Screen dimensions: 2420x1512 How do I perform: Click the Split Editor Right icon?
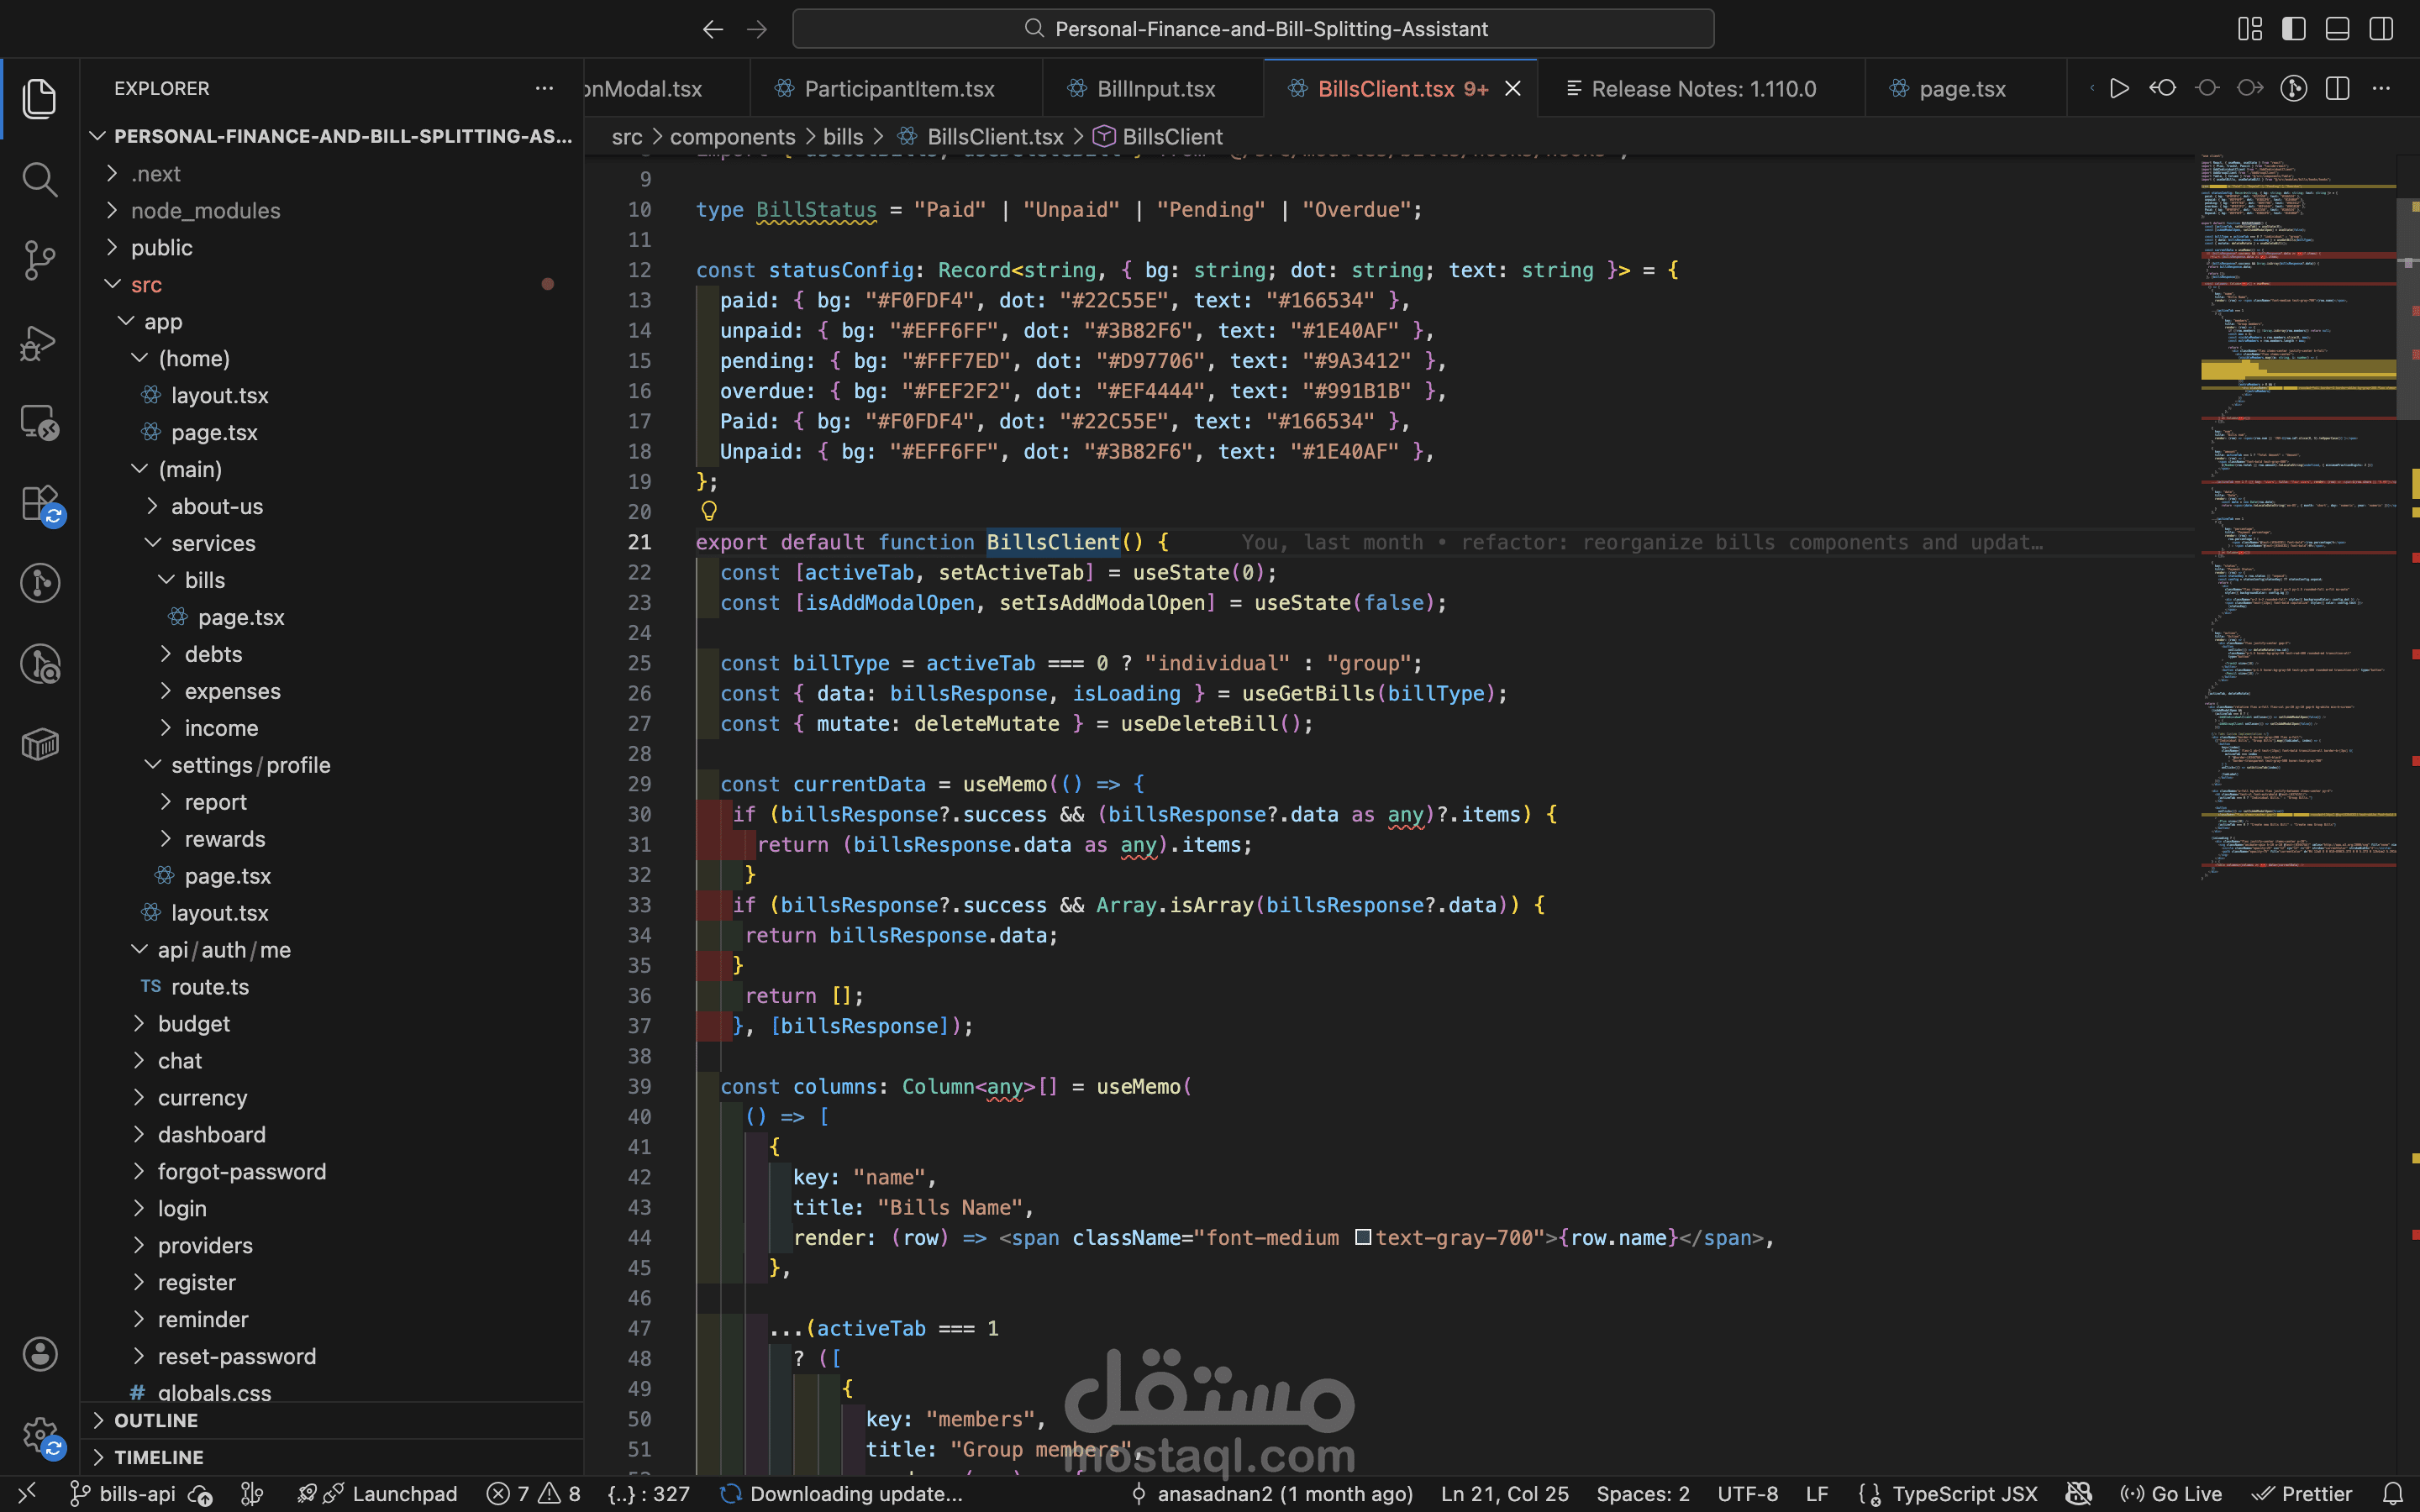pyautogui.click(x=2337, y=89)
